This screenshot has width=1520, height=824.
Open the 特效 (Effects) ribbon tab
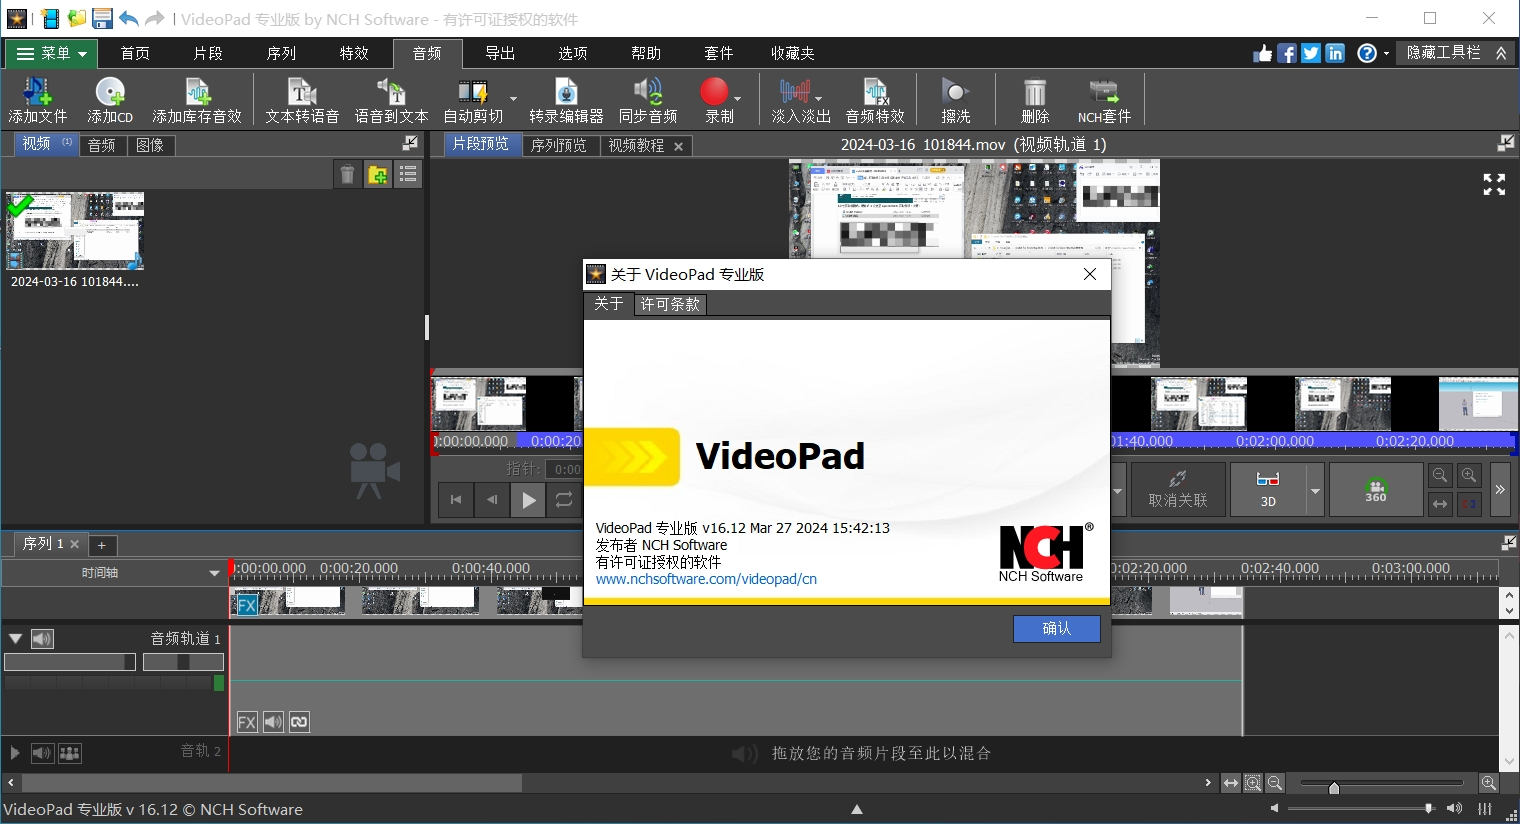pyautogui.click(x=354, y=54)
